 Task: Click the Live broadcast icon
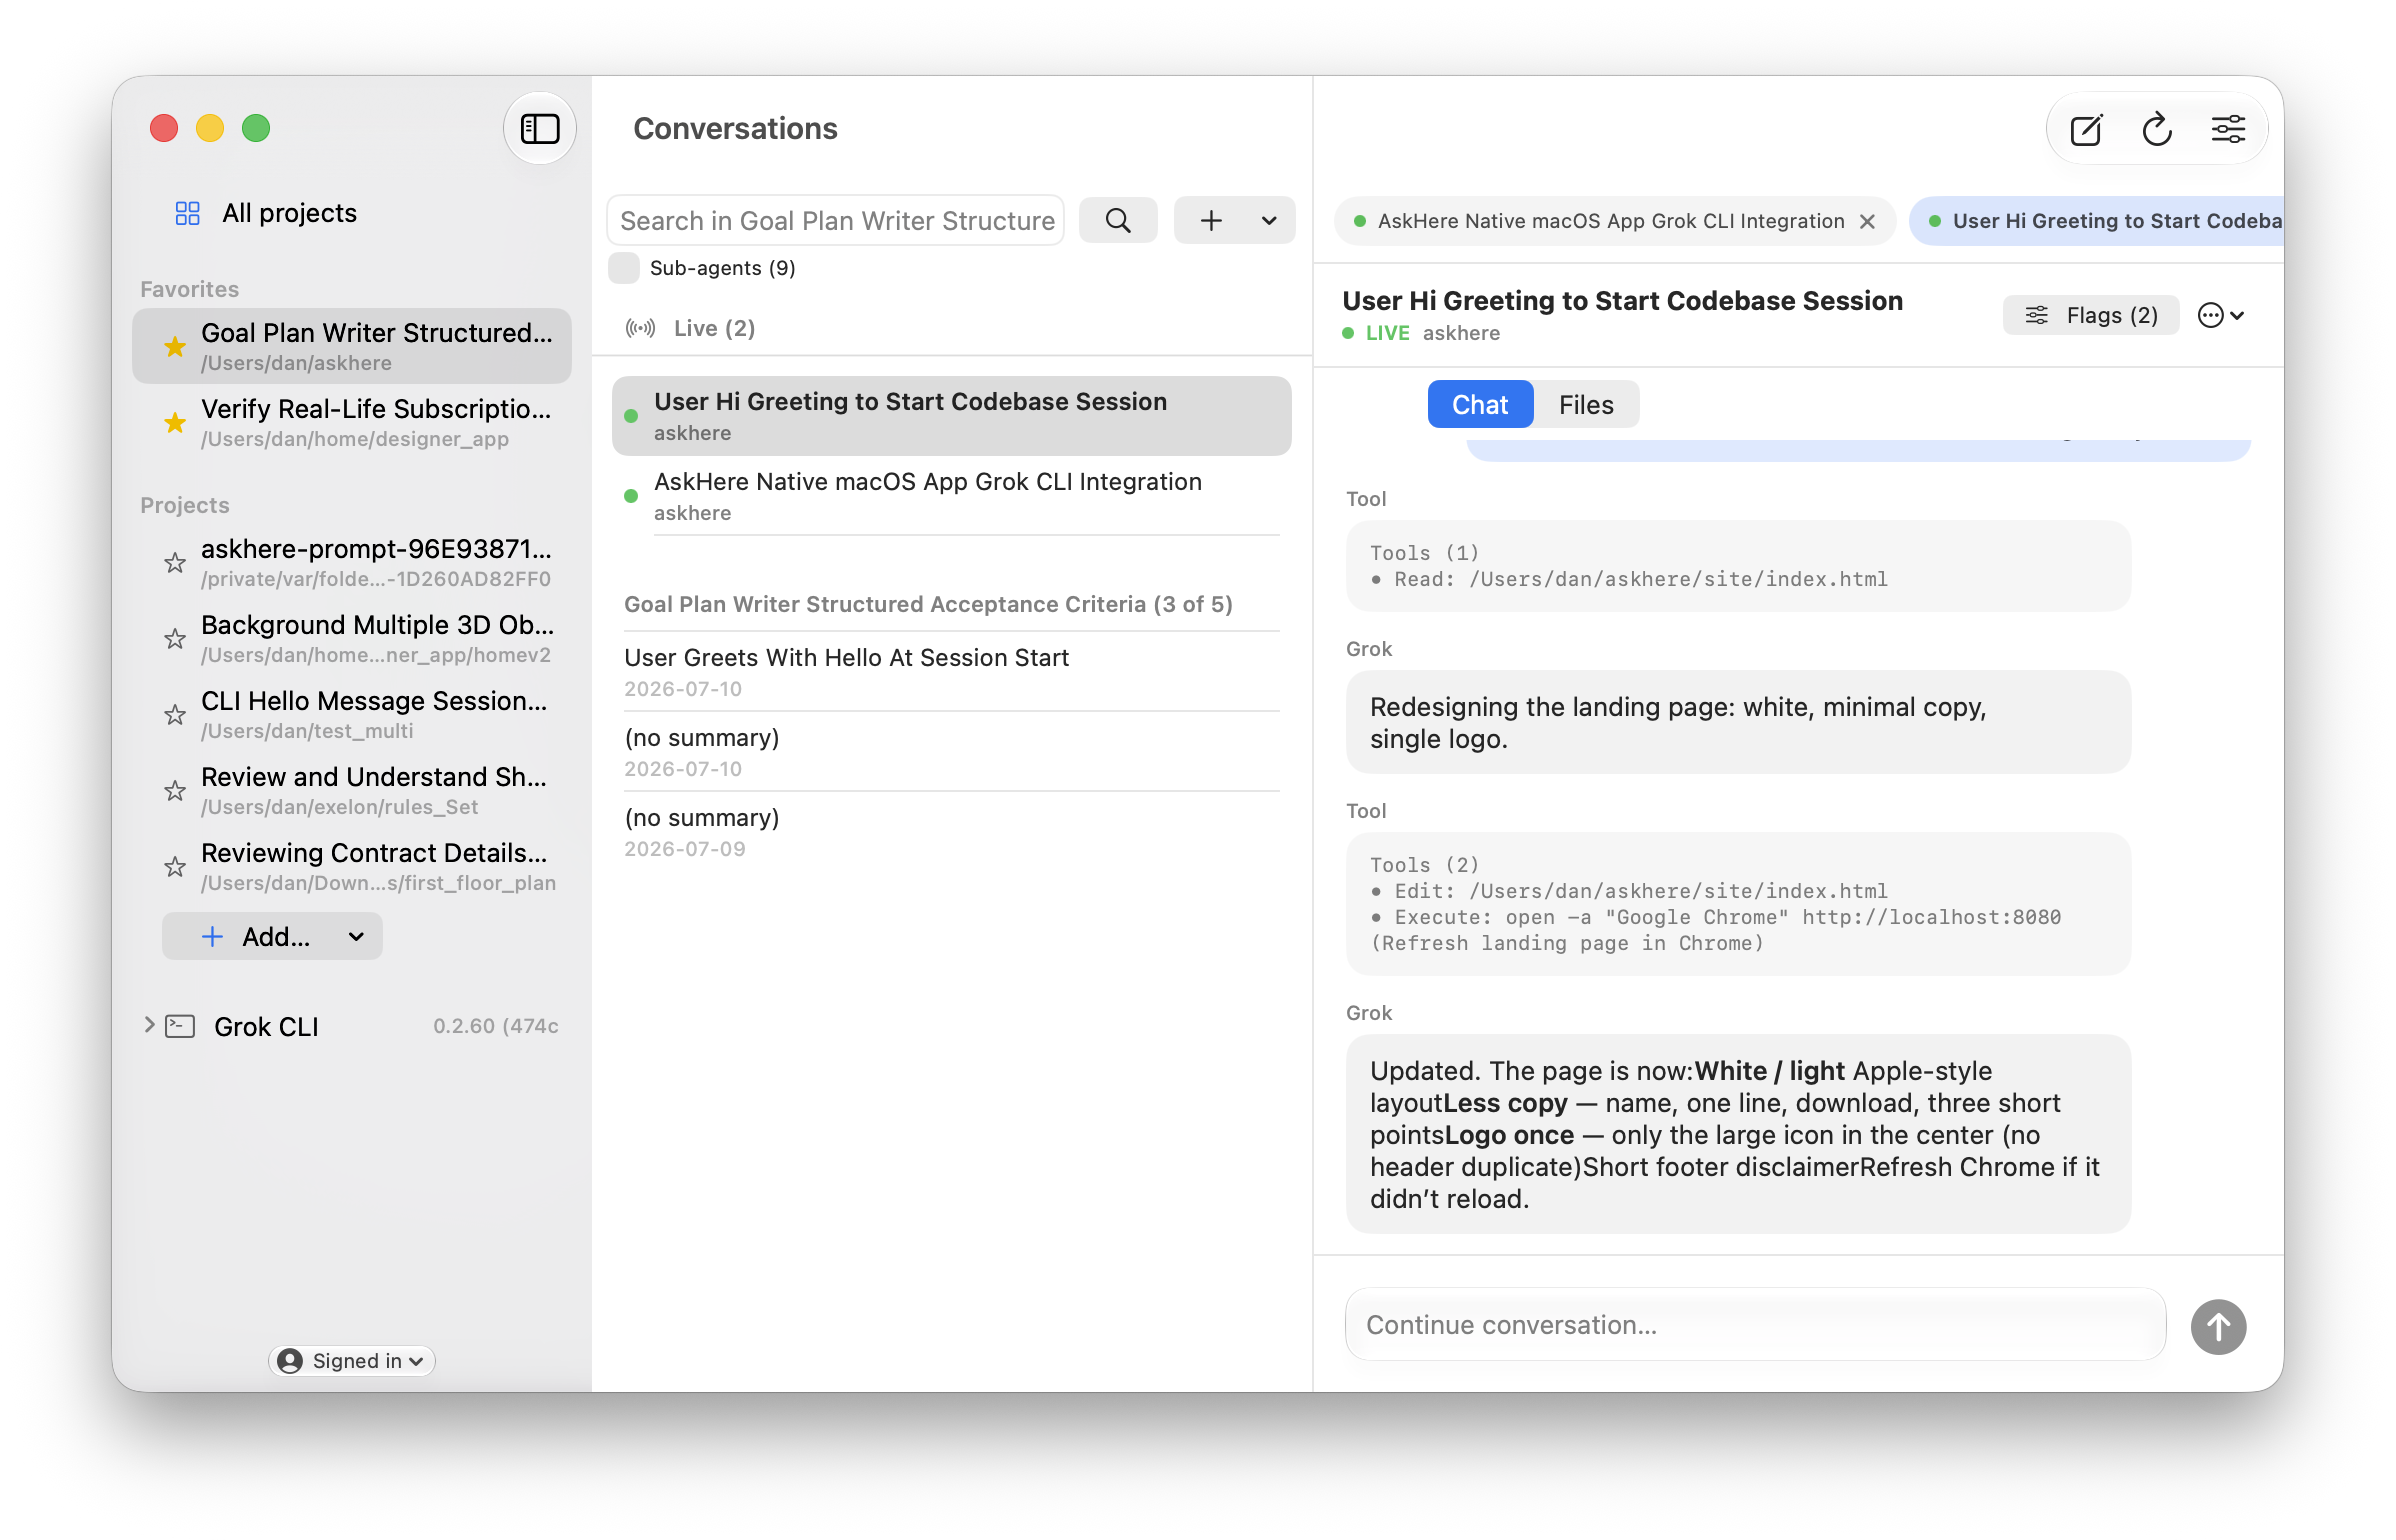pyautogui.click(x=640, y=328)
